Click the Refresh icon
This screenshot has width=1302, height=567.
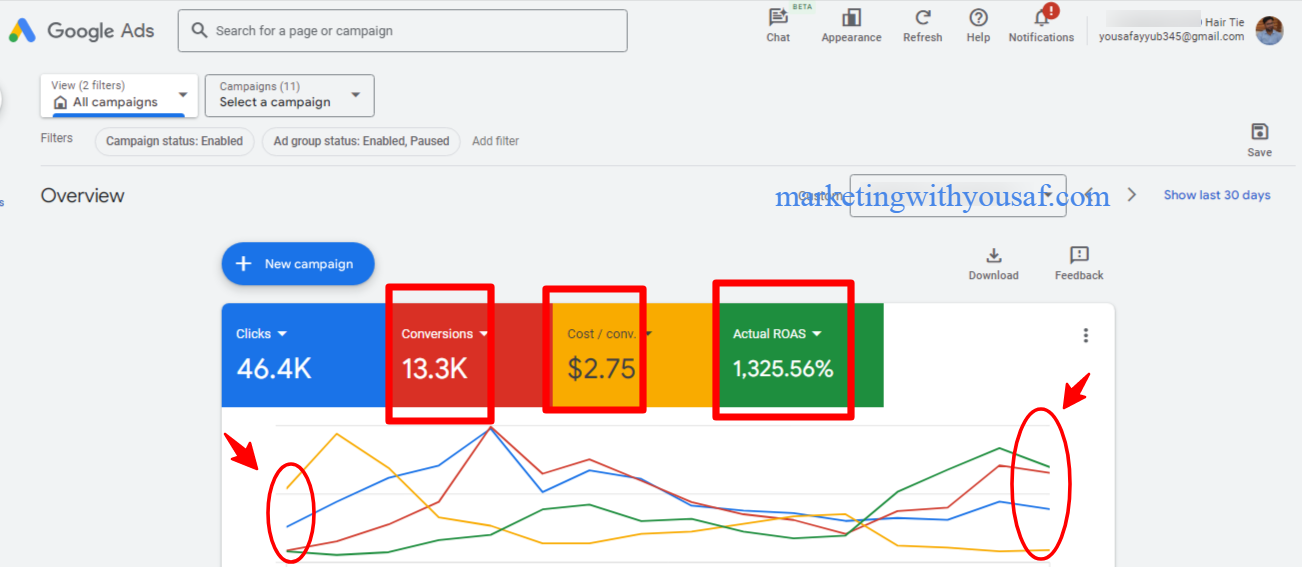tap(922, 18)
